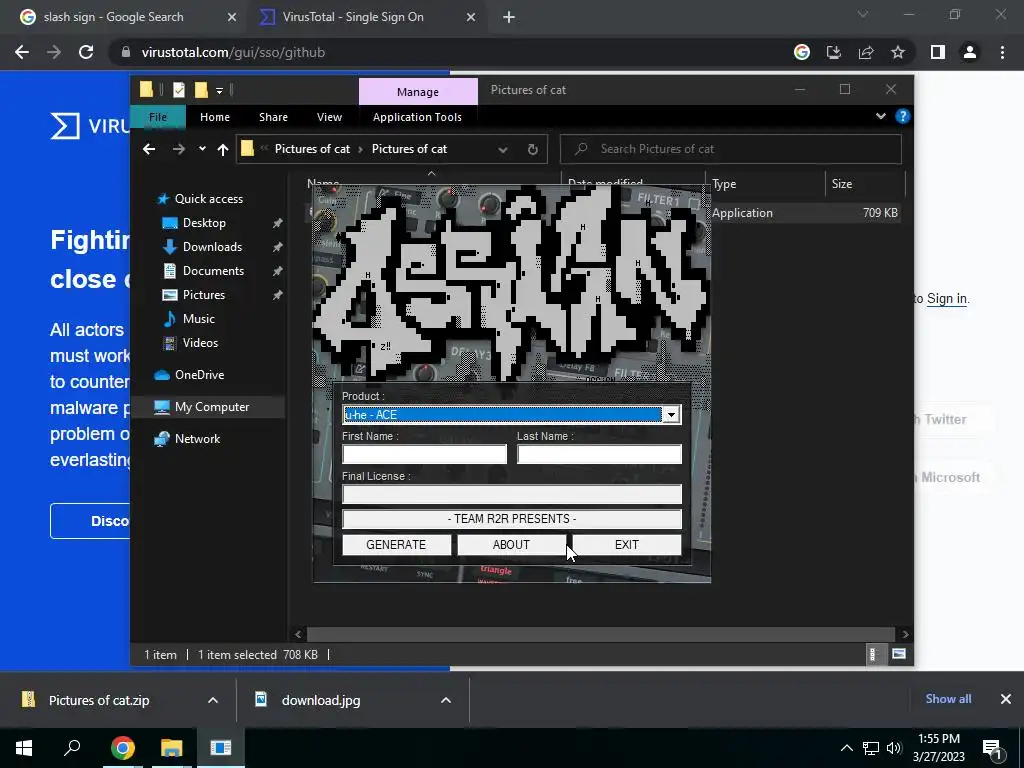
Task: Open File menu in Explorer
Action: (158, 117)
